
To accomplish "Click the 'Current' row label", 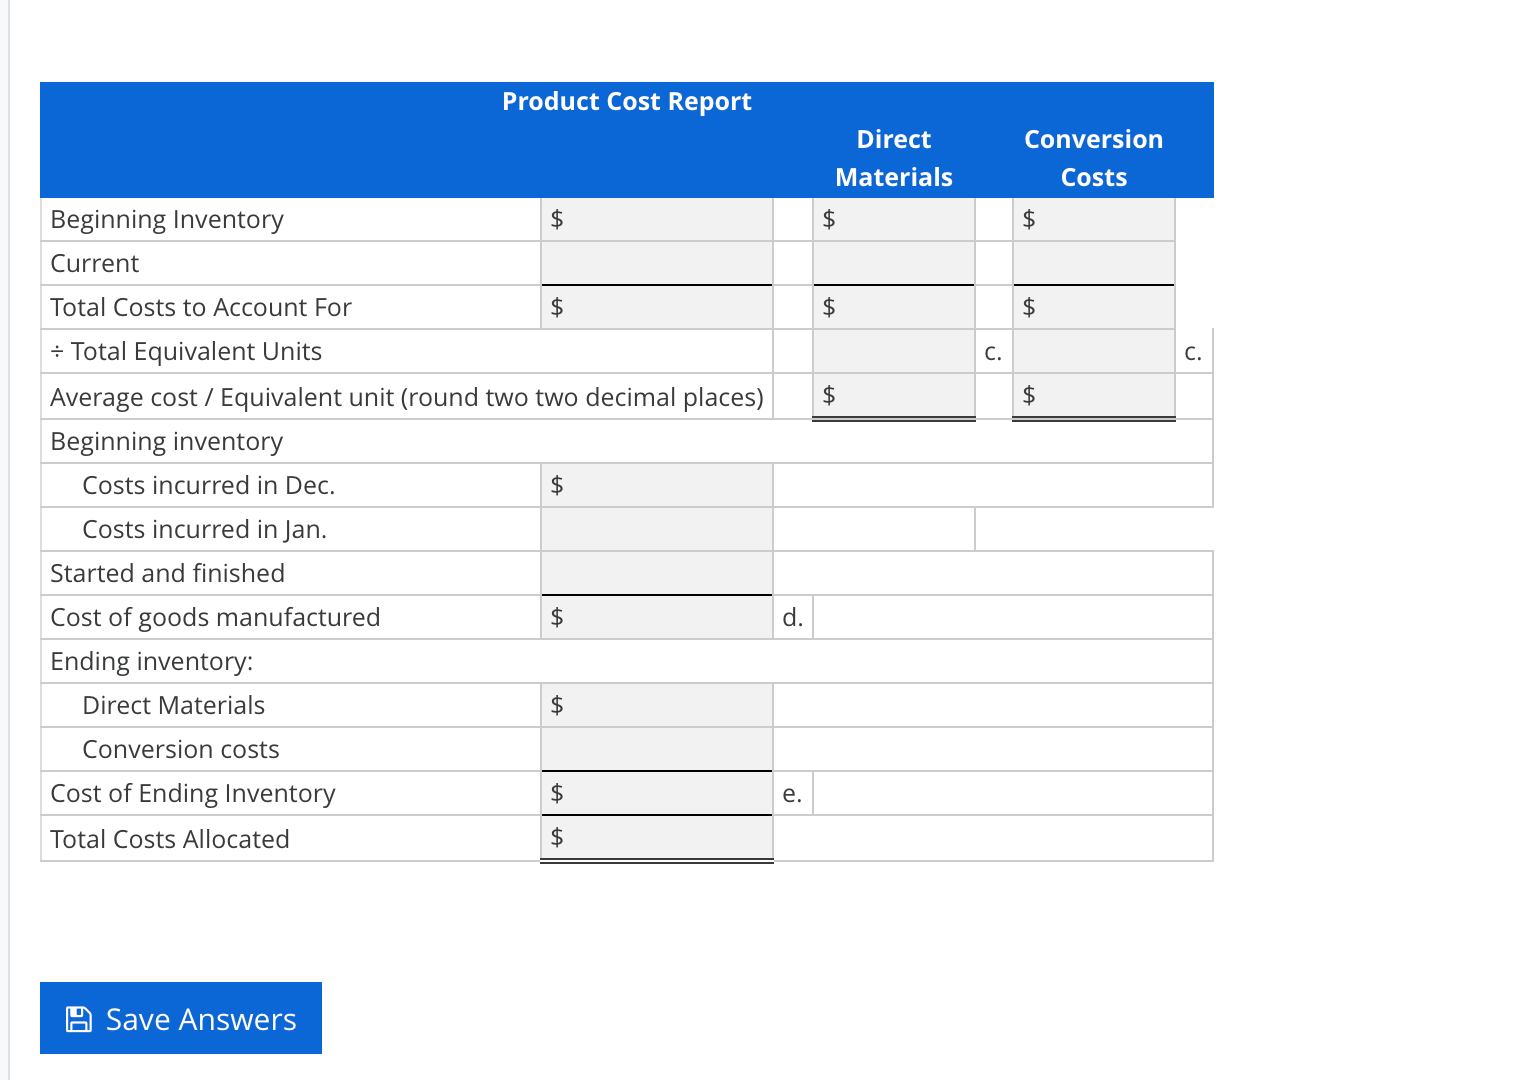I will click(x=95, y=263).
